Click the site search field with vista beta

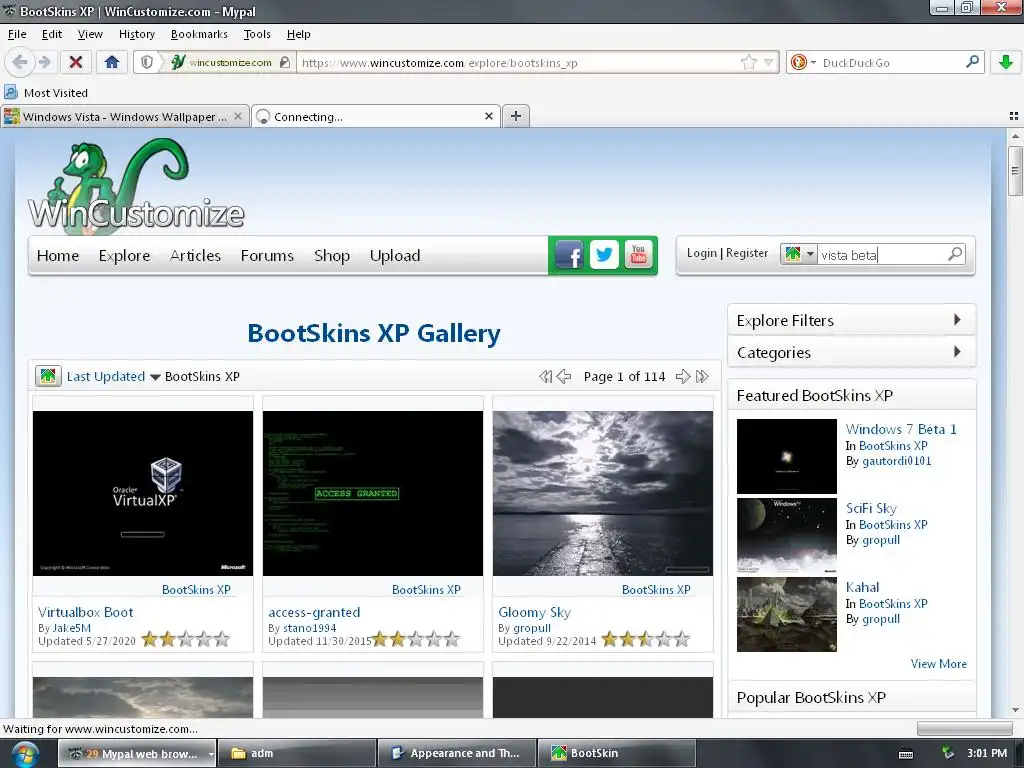882,255
